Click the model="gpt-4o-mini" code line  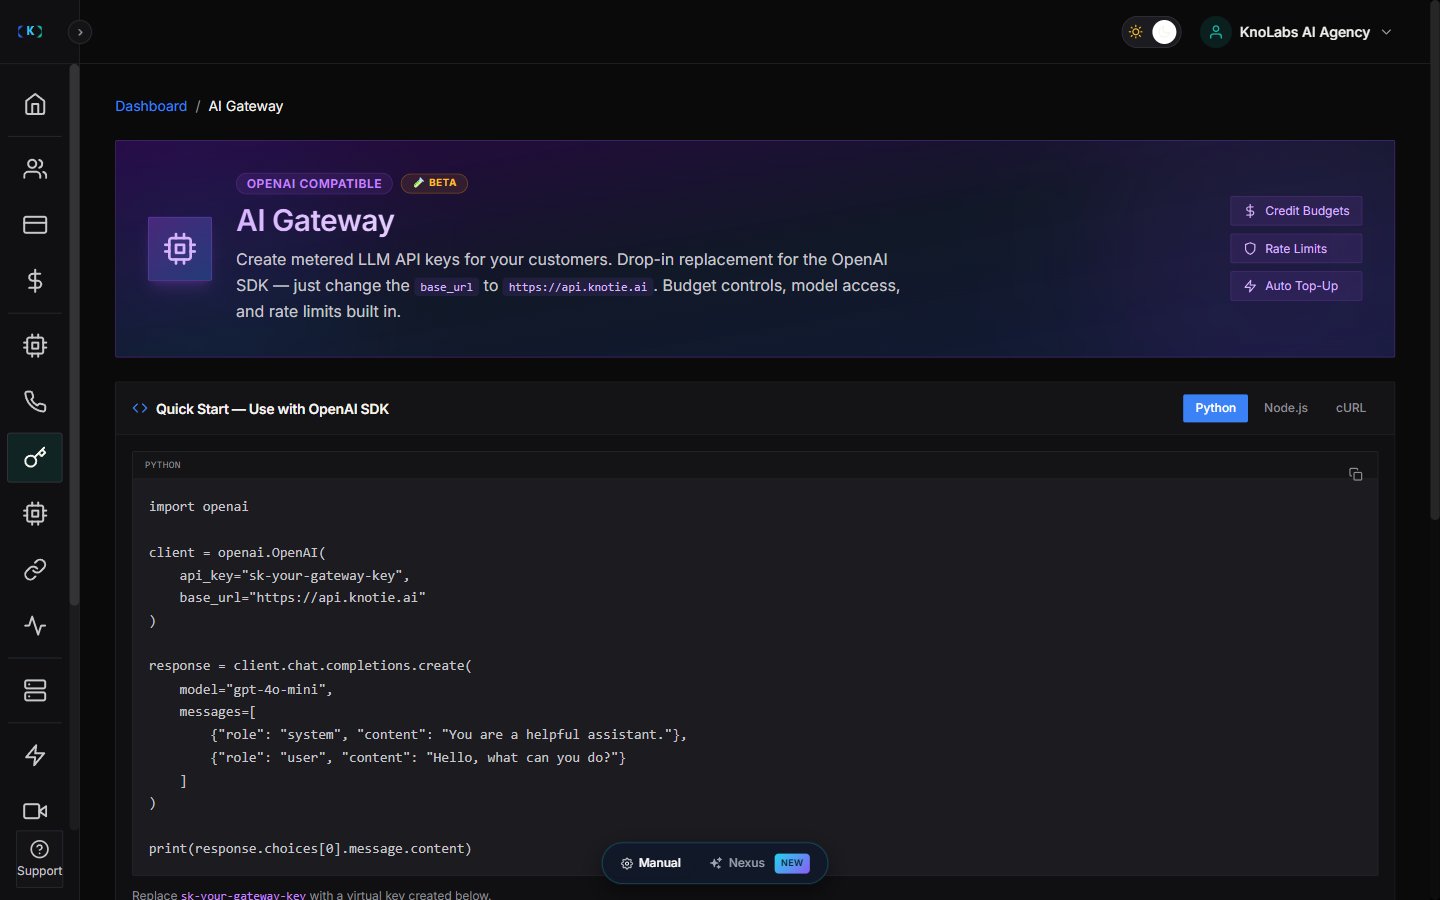[x=256, y=689]
